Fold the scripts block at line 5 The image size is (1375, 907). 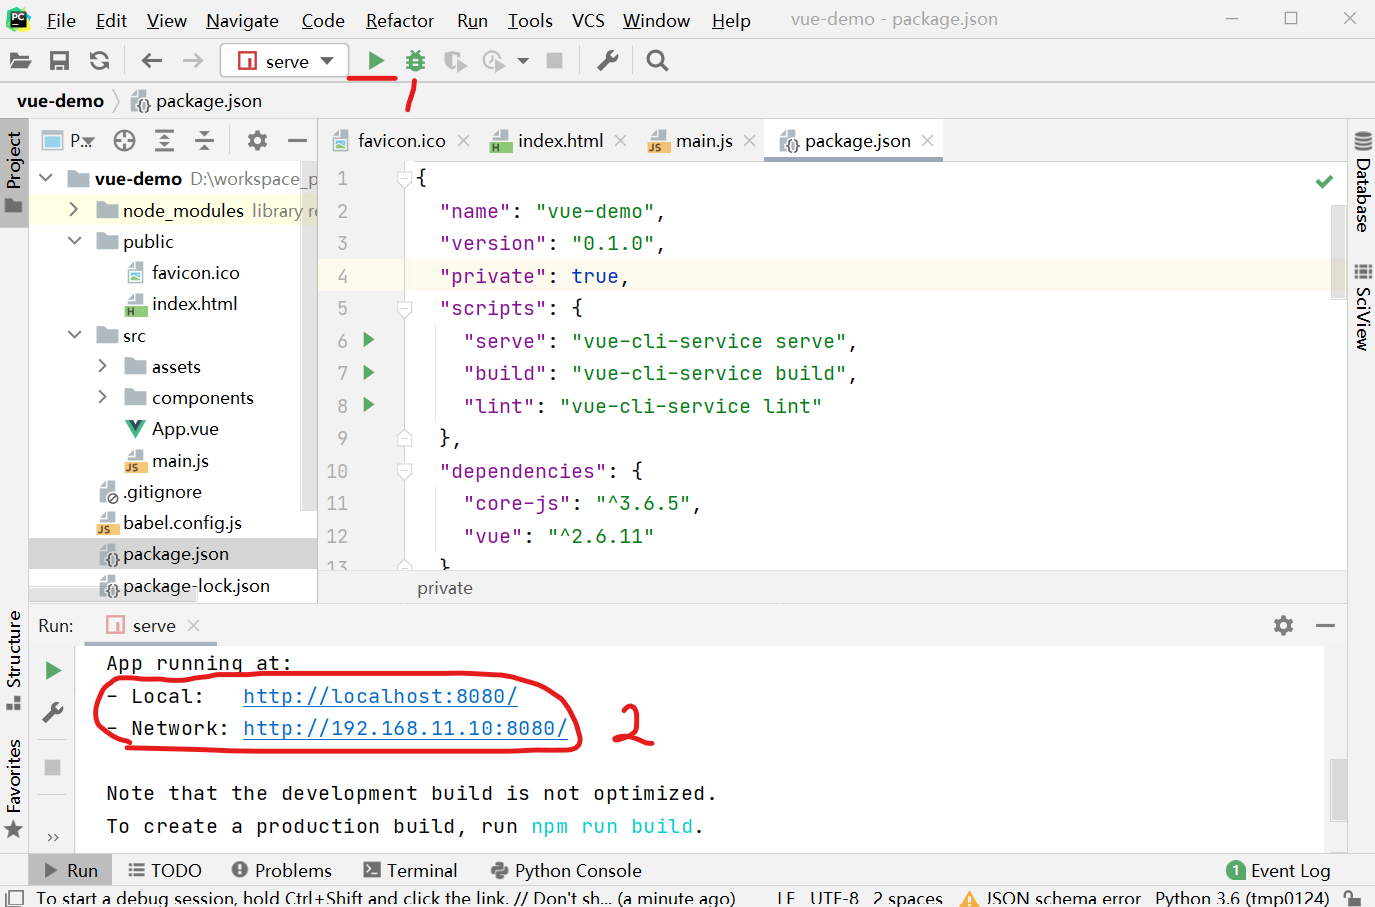point(405,308)
